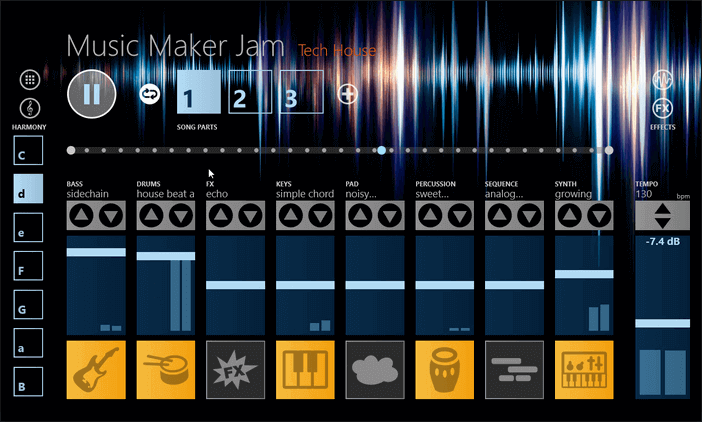
Task: Jump to the timeline end marker
Action: click(x=609, y=150)
